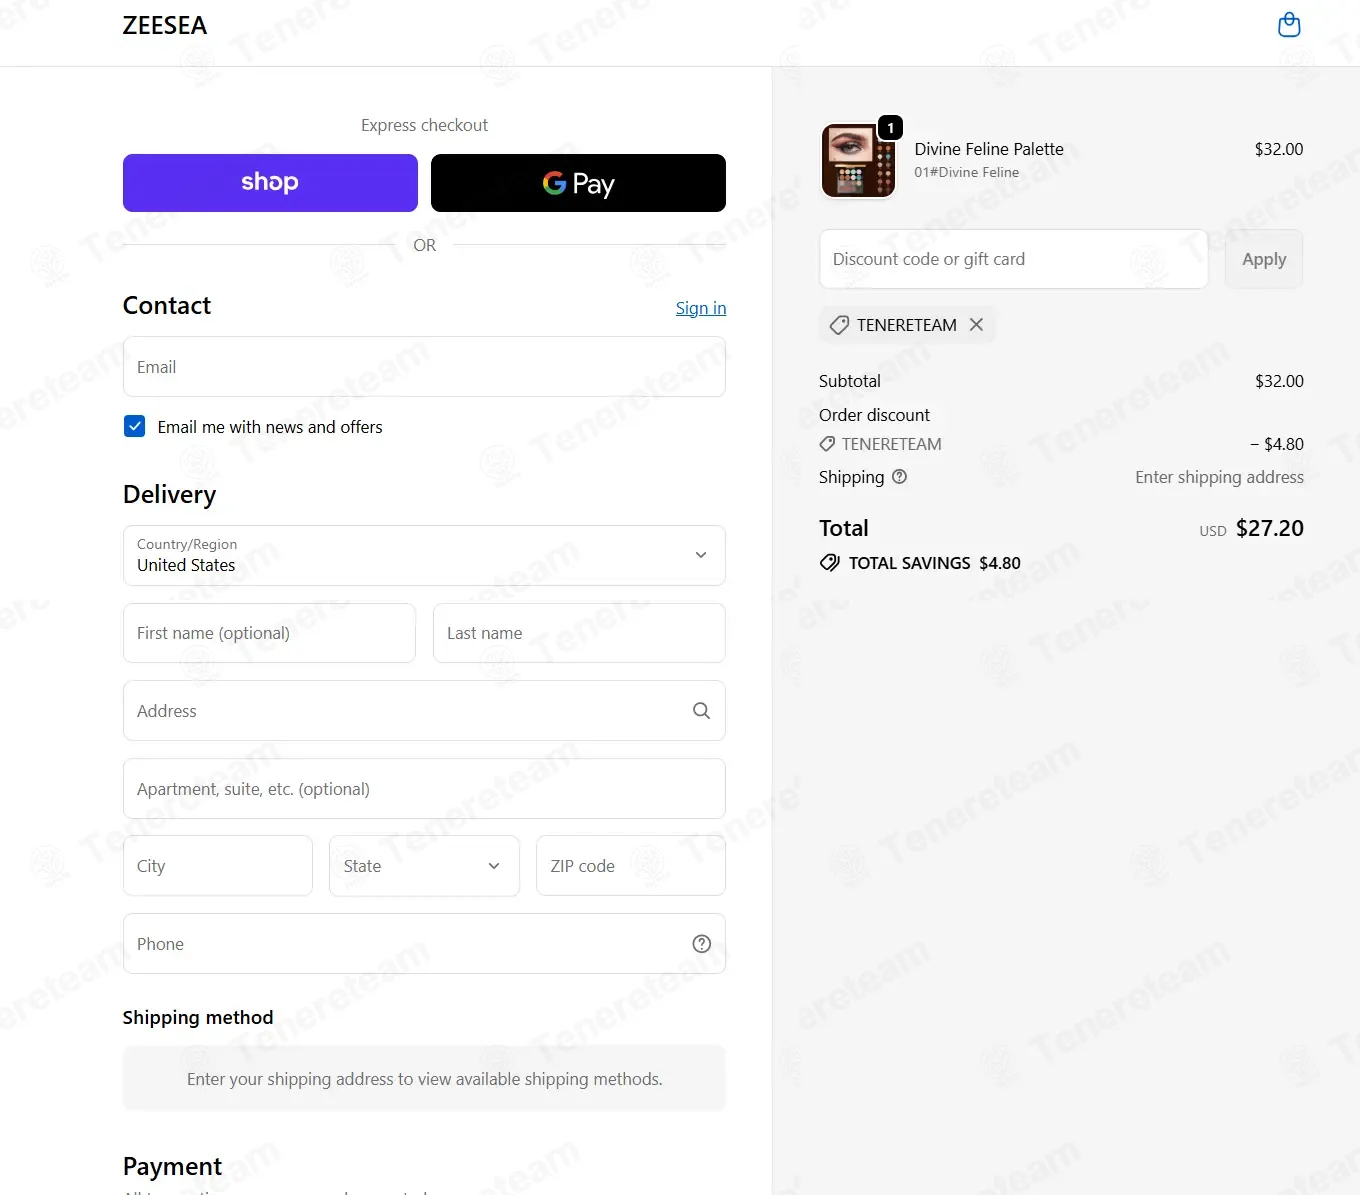
Task: Open the shopping bag cart icon
Action: pyautogui.click(x=1289, y=25)
